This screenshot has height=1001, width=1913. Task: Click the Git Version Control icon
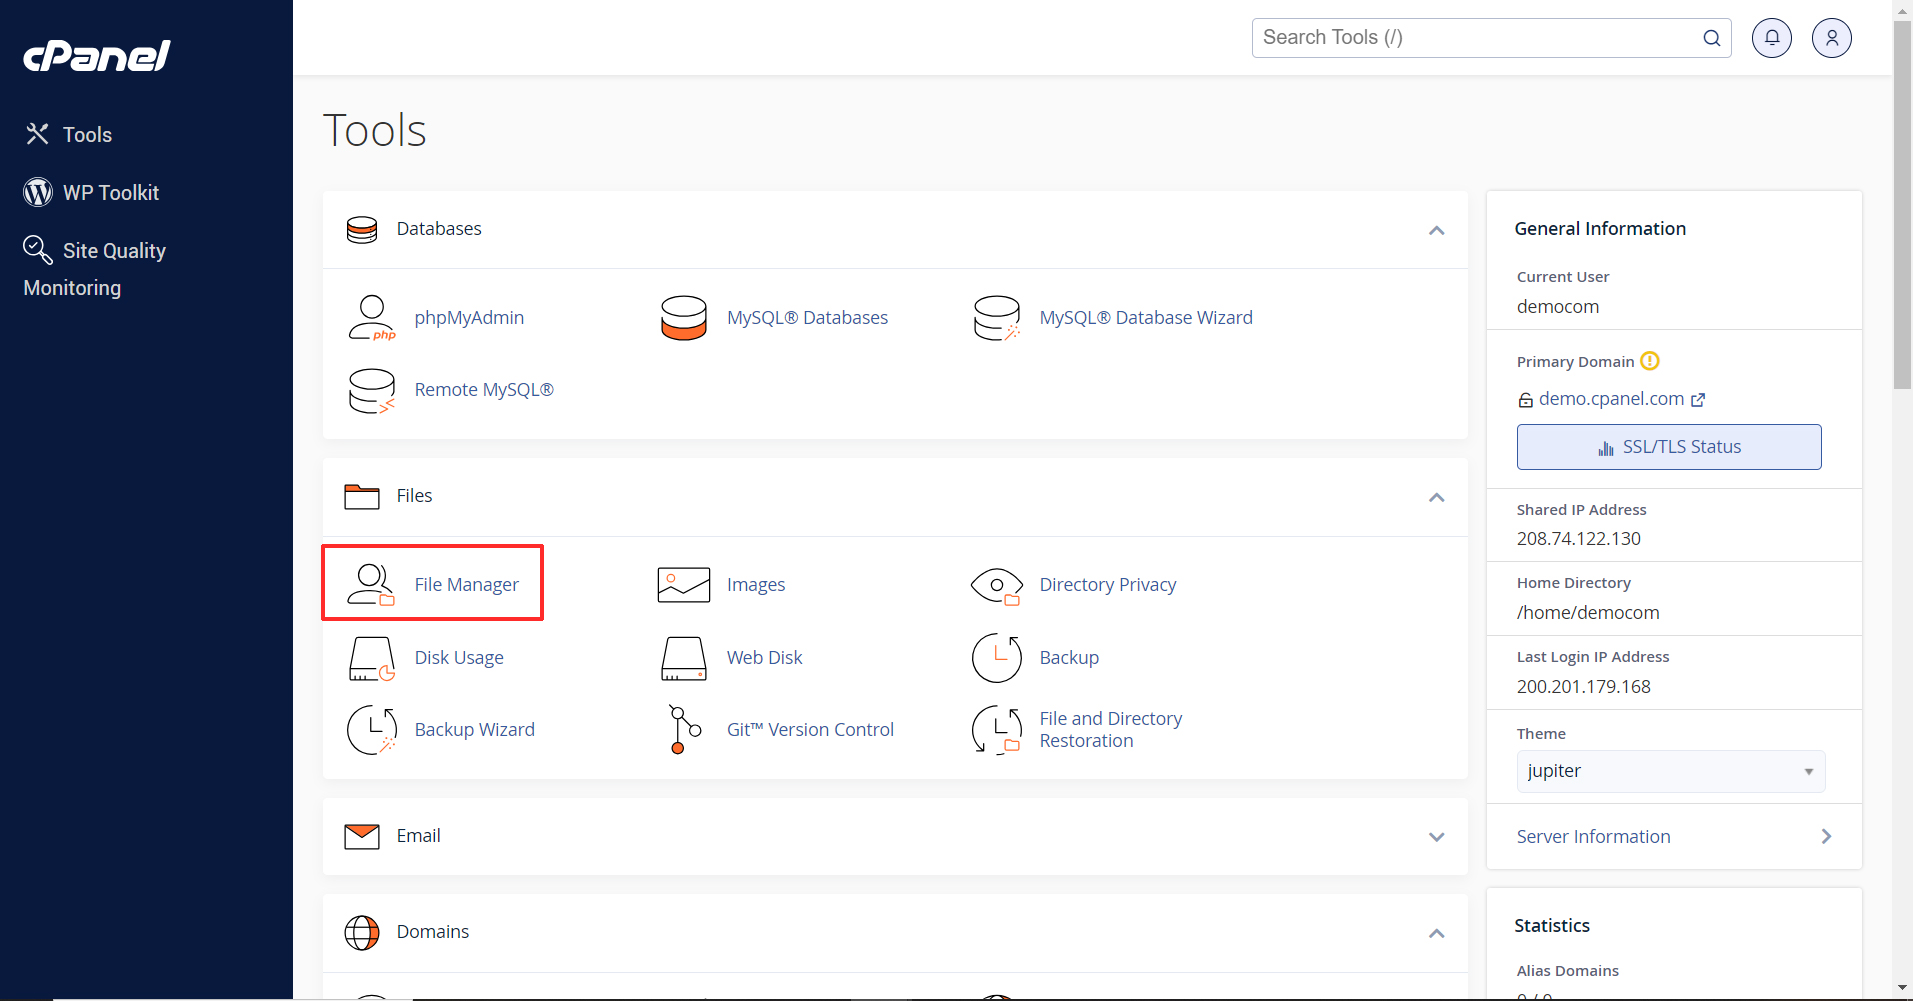point(684,730)
